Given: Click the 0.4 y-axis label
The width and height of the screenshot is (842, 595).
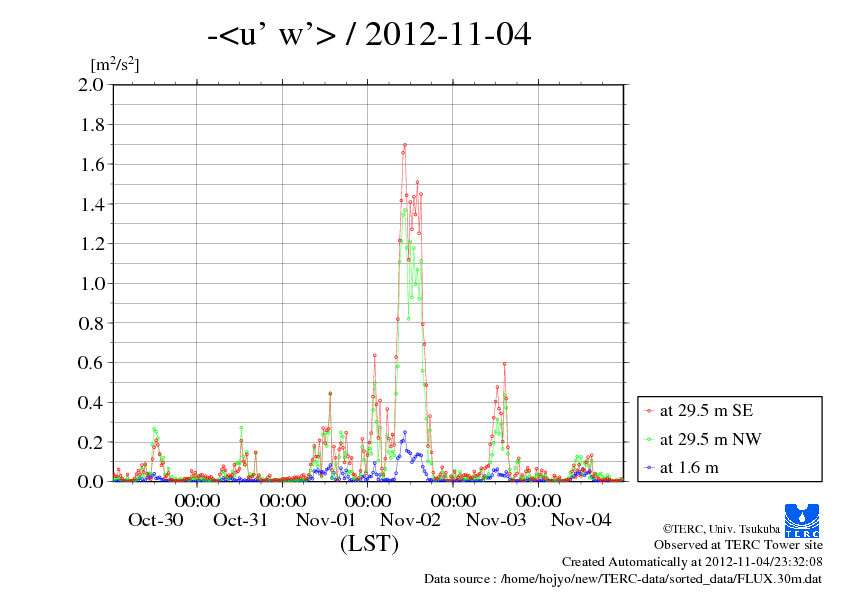Looking at the screenshot, I should click(x=91, y=402).
